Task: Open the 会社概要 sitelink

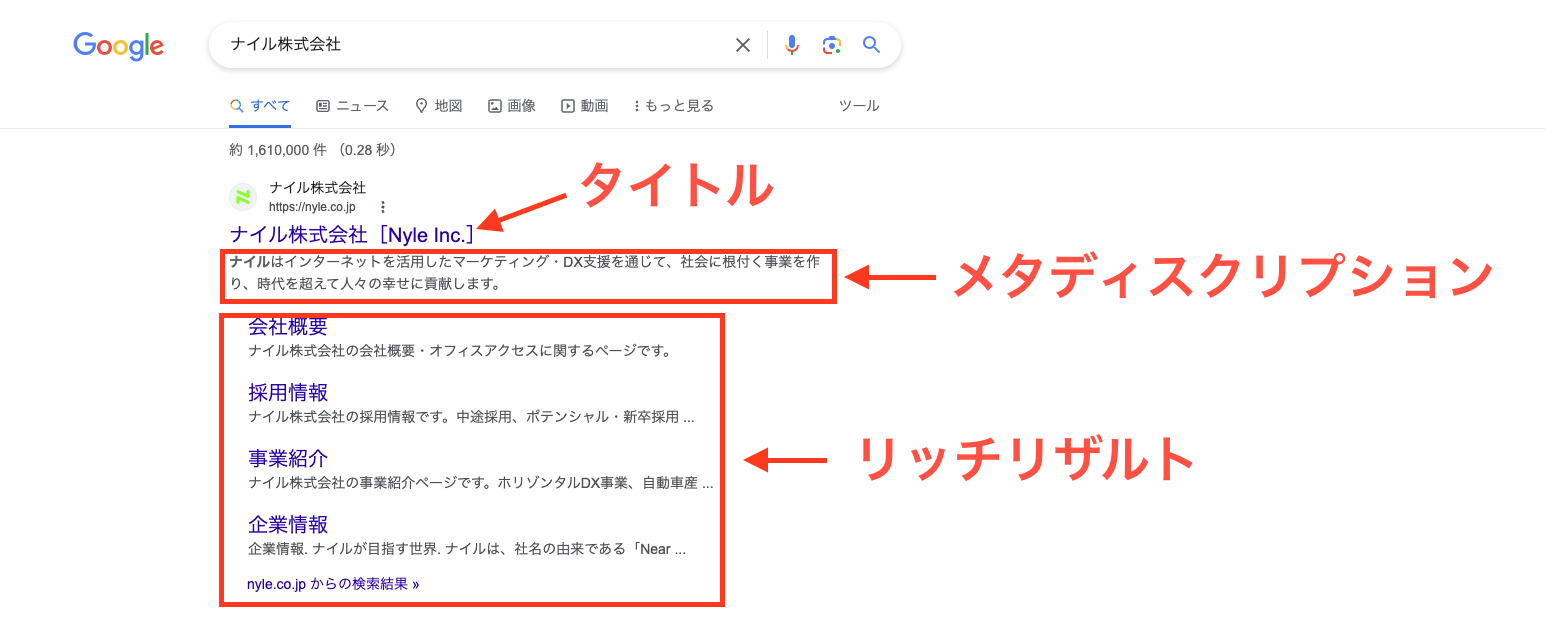Action: point(288,327)
